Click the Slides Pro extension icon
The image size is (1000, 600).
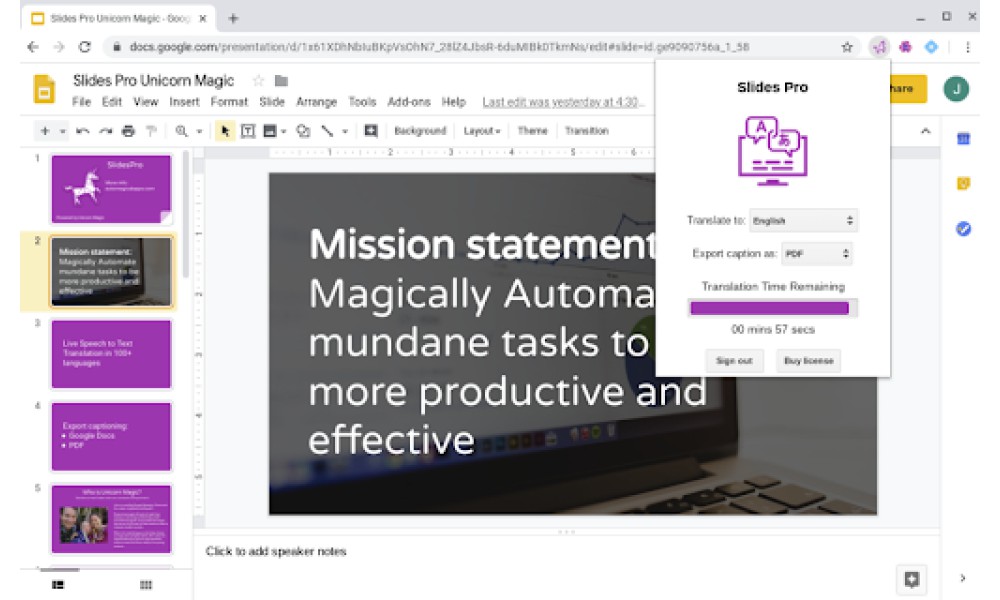pyautogui.click(x=879, y=47)
